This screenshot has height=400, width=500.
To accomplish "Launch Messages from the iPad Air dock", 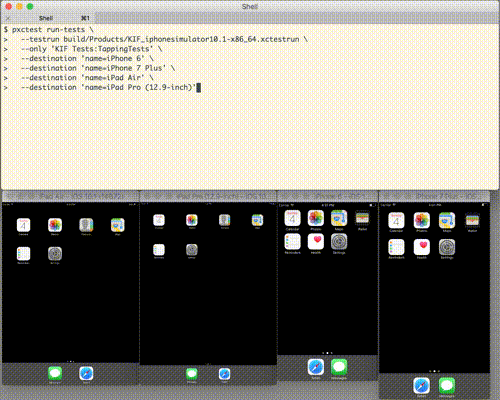I will [x=55, y=373].
